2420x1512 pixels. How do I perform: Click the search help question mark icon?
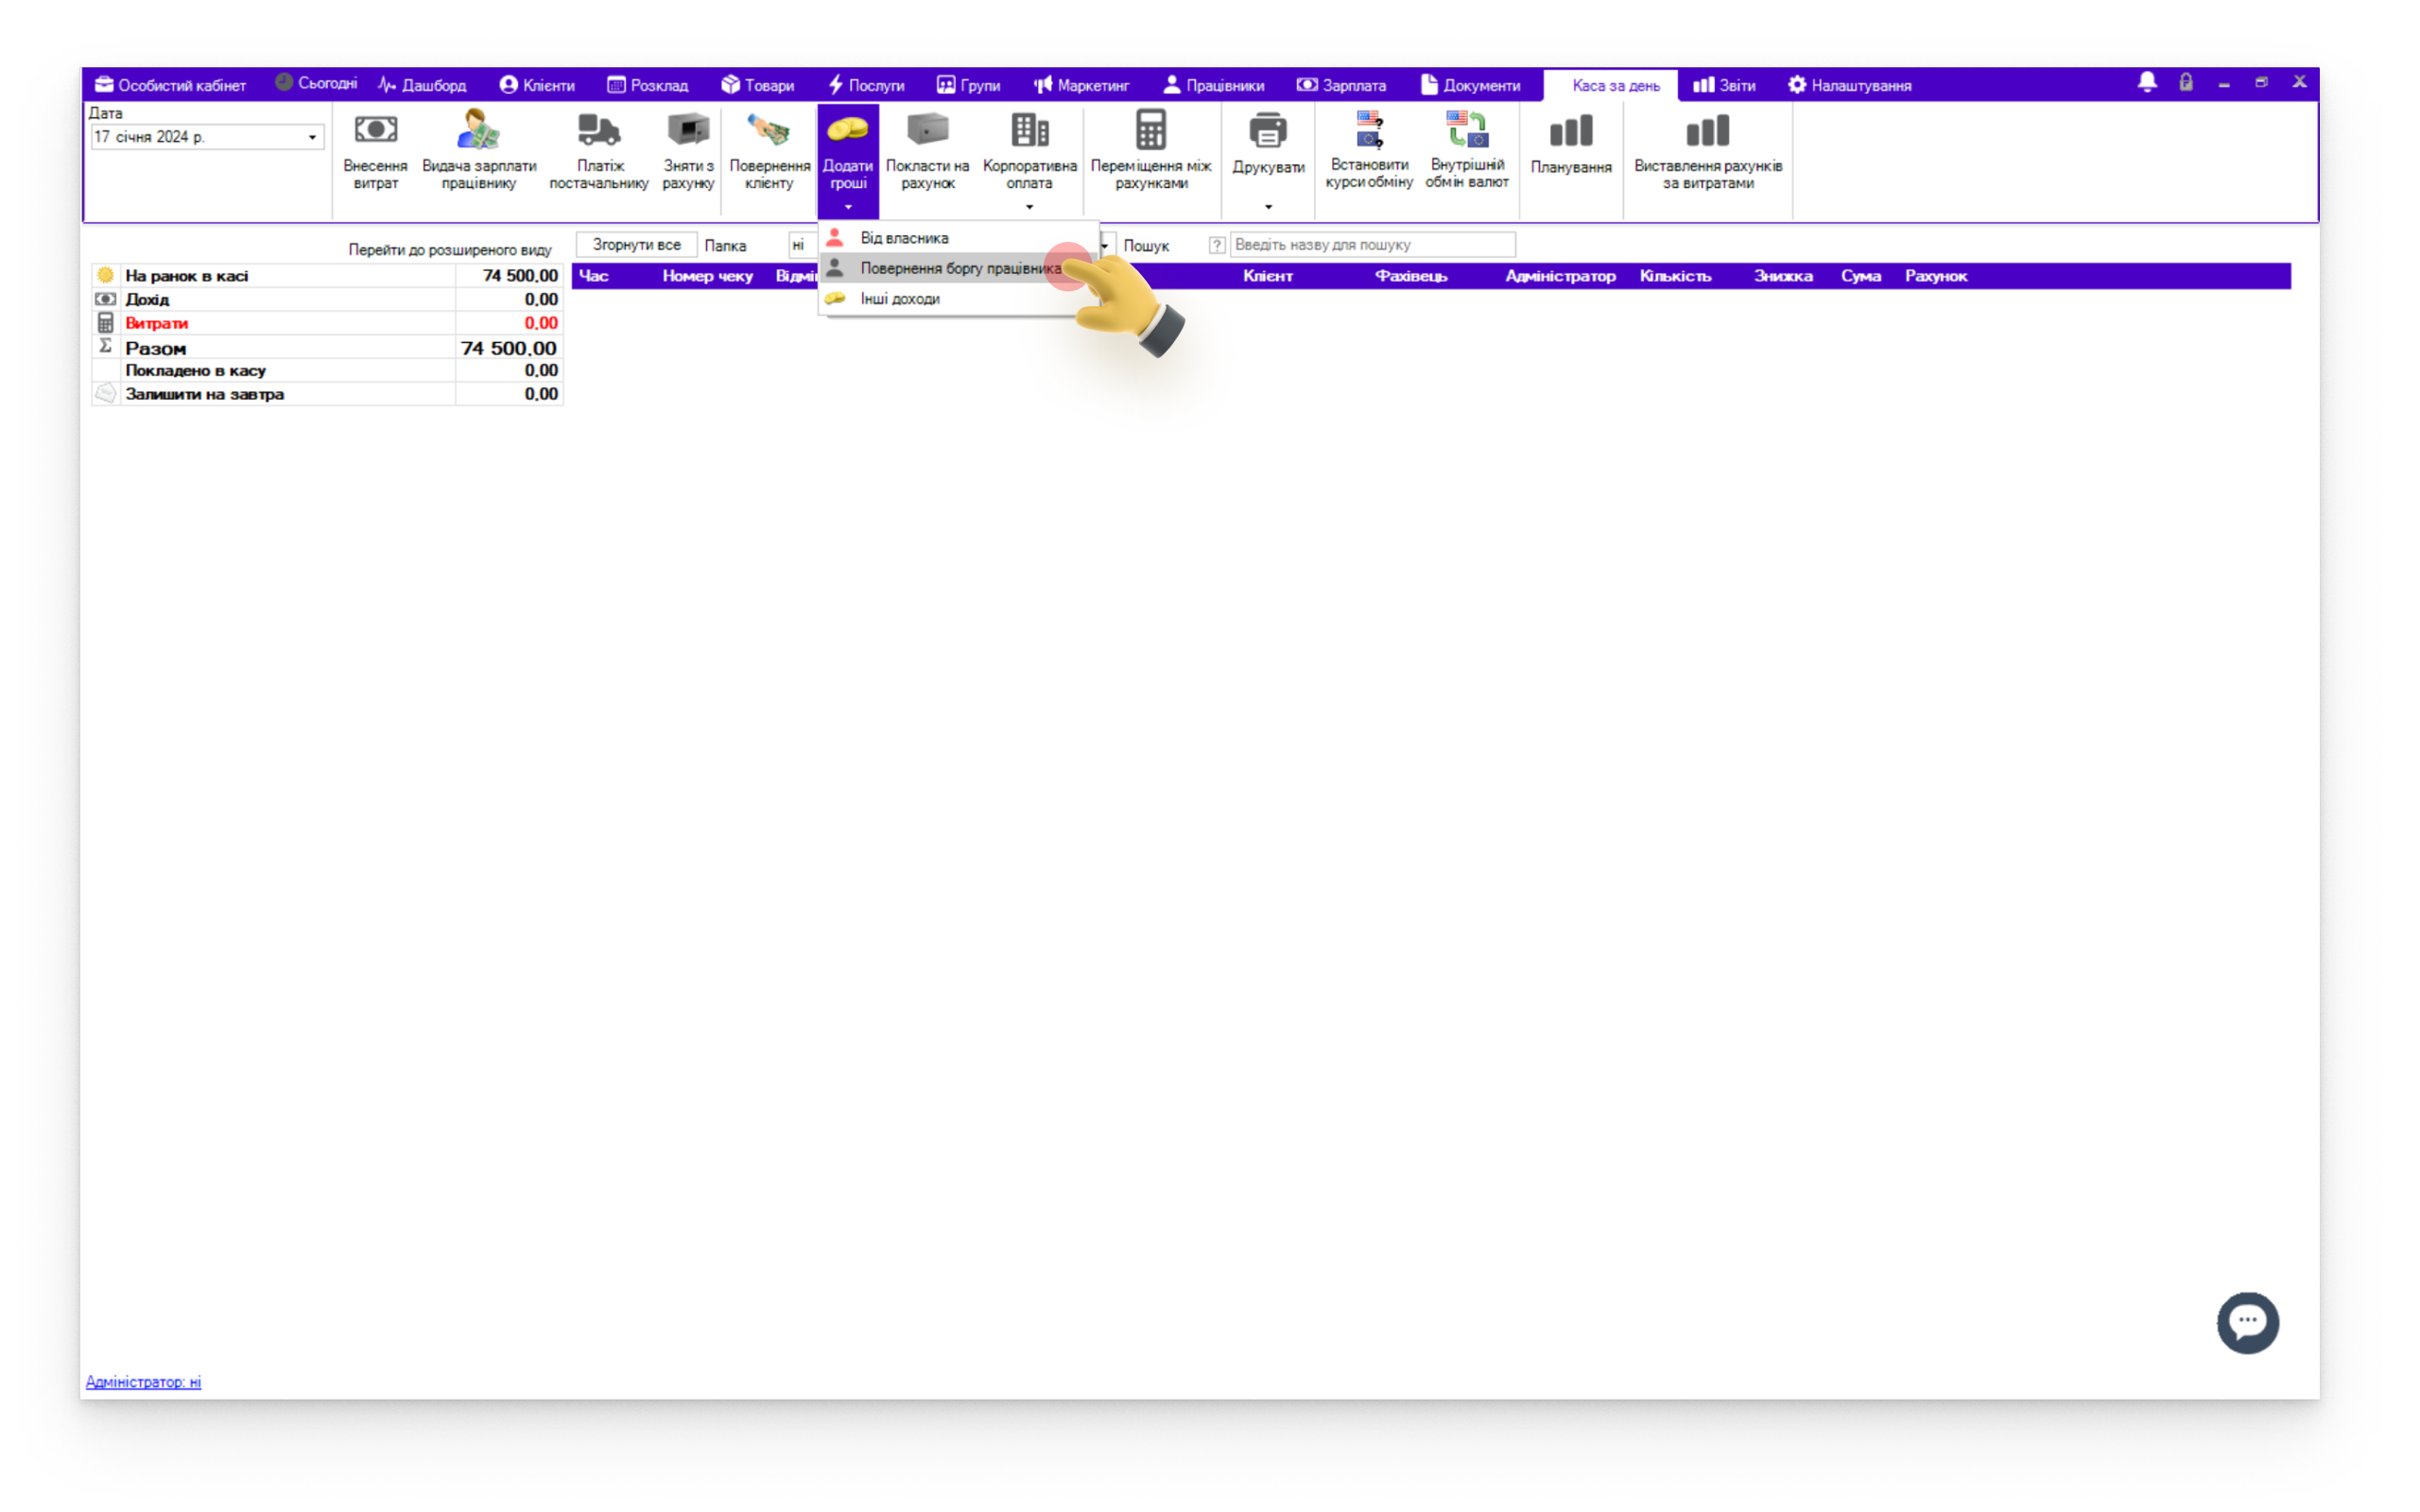click(1216, 245)
